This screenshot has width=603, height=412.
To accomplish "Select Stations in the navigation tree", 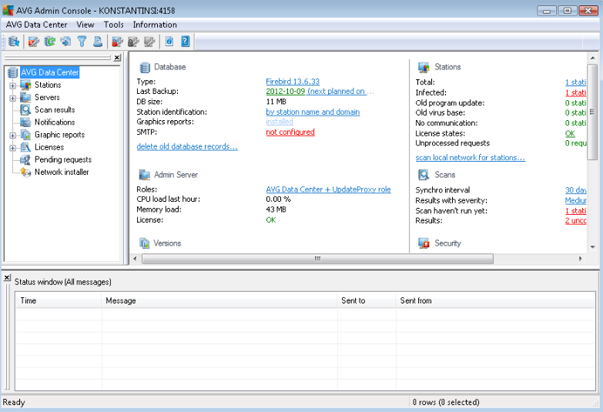I will tap(48, 85).
